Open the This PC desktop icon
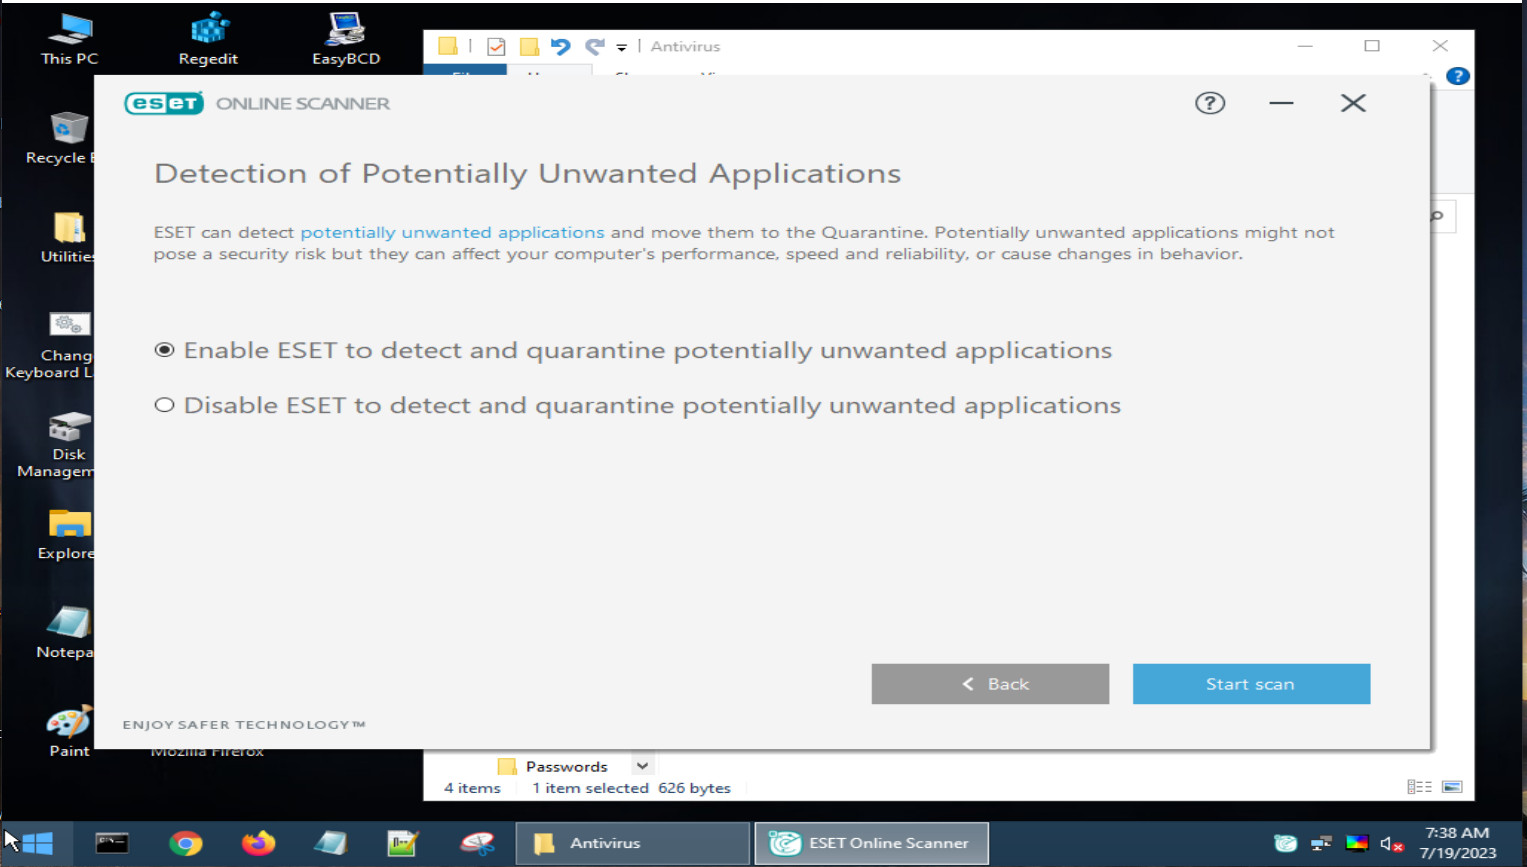1527x867 pixels. (69, 39)
